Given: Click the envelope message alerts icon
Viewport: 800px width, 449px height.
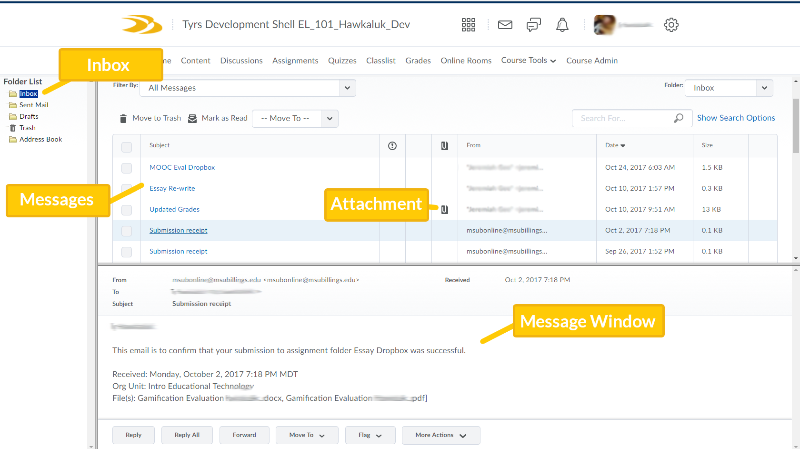Looking at the screenshot, I should tap(505, 25).
